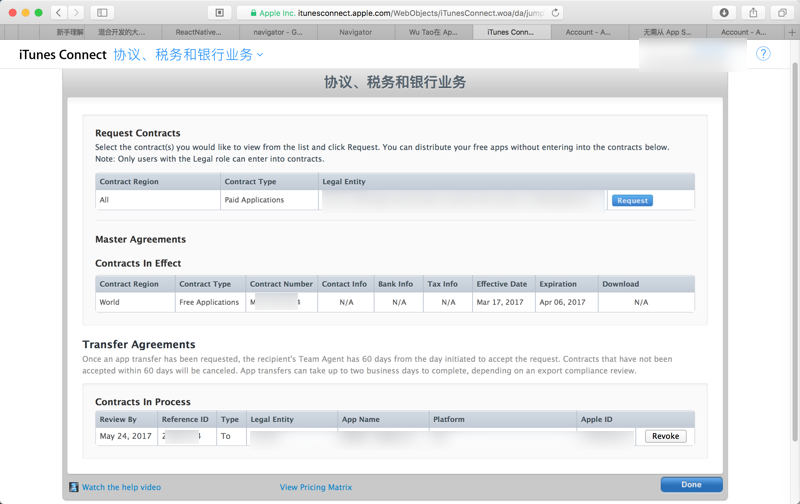
Task: Go back with Safari's back arrow
Action: [59, 13]
